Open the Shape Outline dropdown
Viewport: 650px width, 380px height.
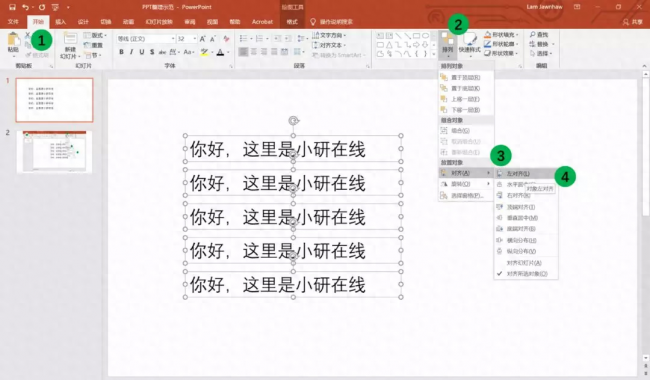click(502, 44)
